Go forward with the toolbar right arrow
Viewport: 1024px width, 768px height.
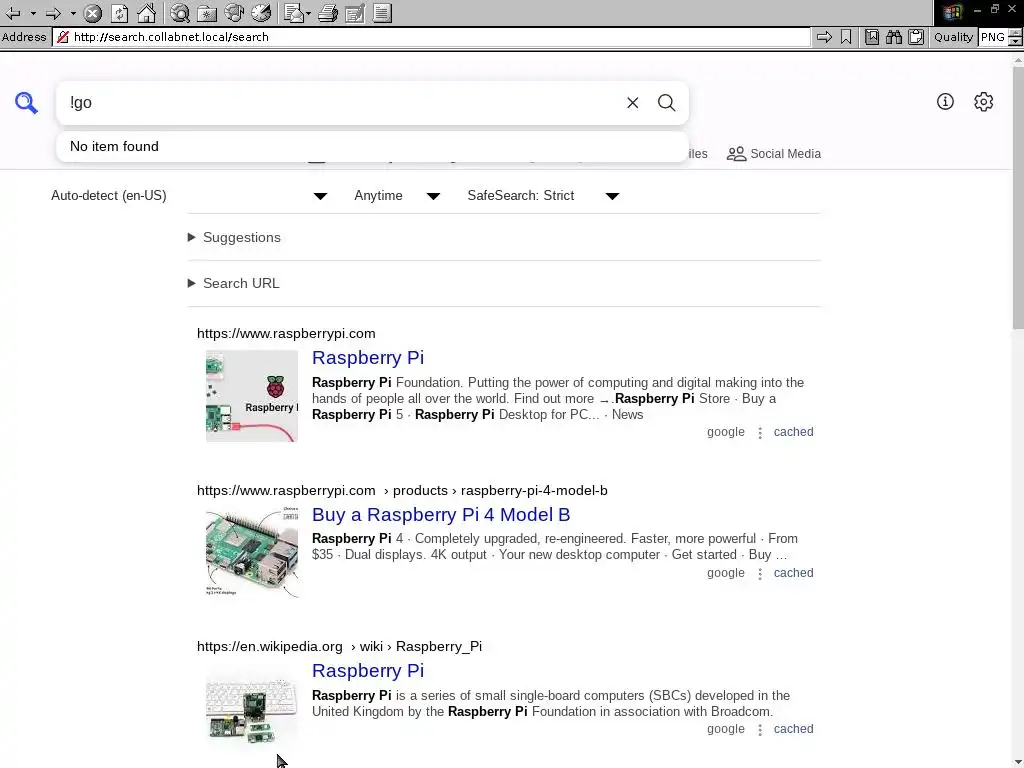click(54, 13)
